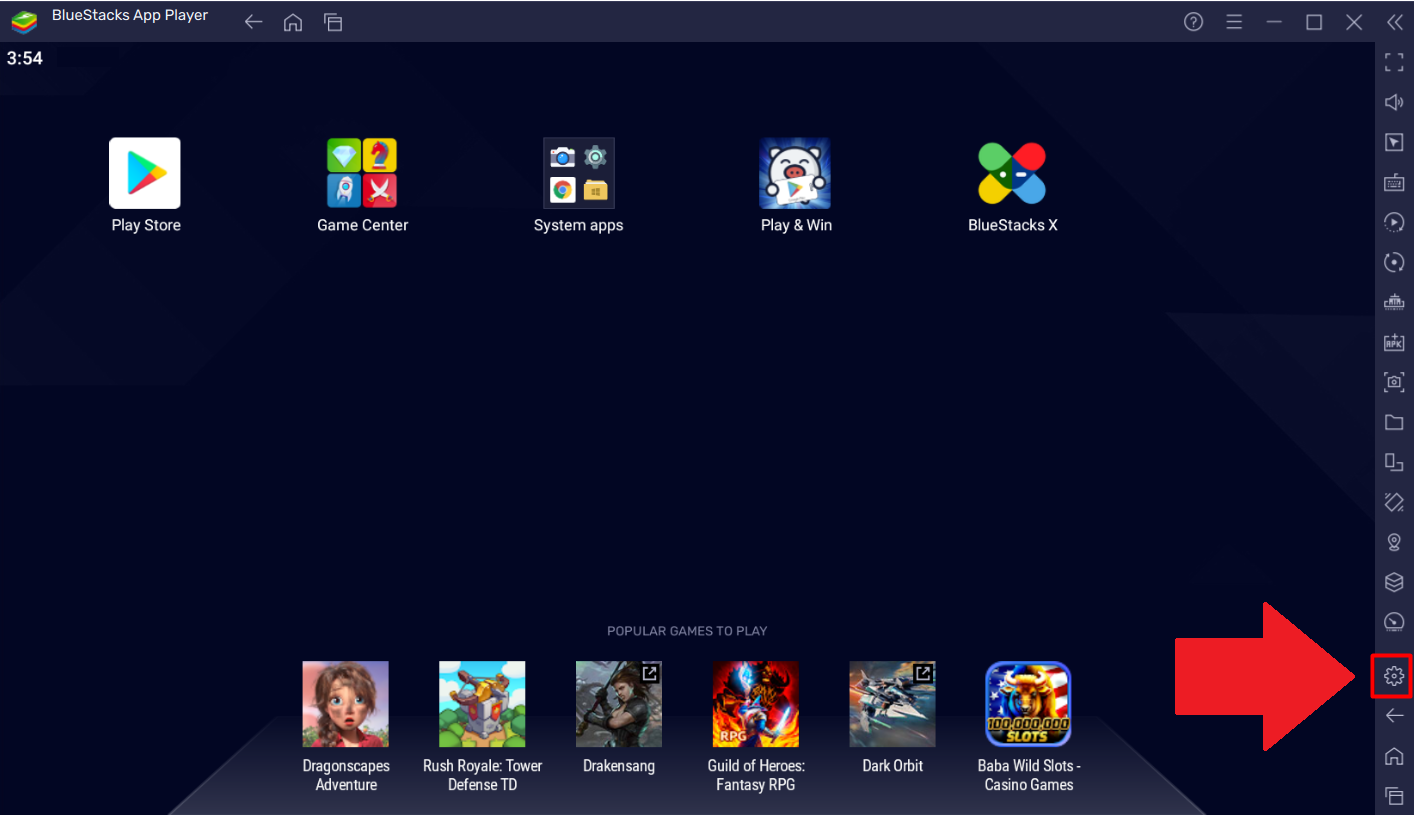Toggle eco mode gauge icon
Screen dimensions: 1414x815
pyautogui.click(x=1394, y=622)
